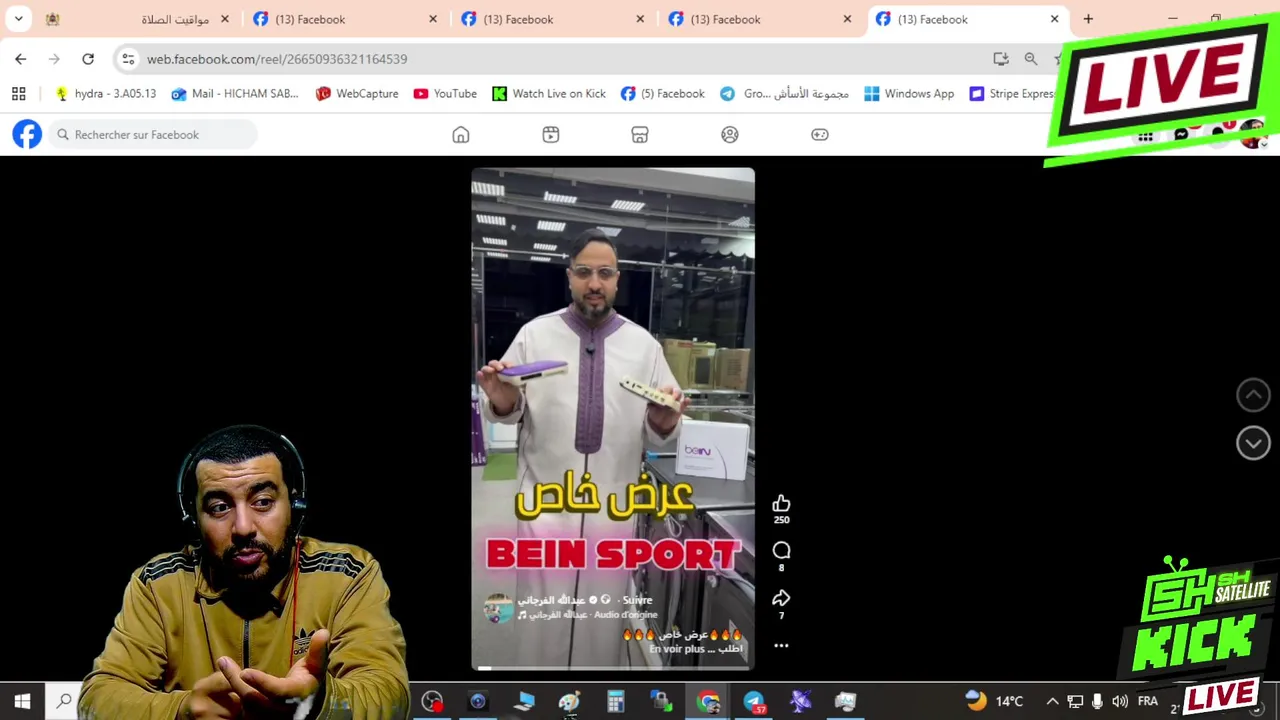
Task: Open the Facebook Marketplace icon
Action: pos(640,135)
